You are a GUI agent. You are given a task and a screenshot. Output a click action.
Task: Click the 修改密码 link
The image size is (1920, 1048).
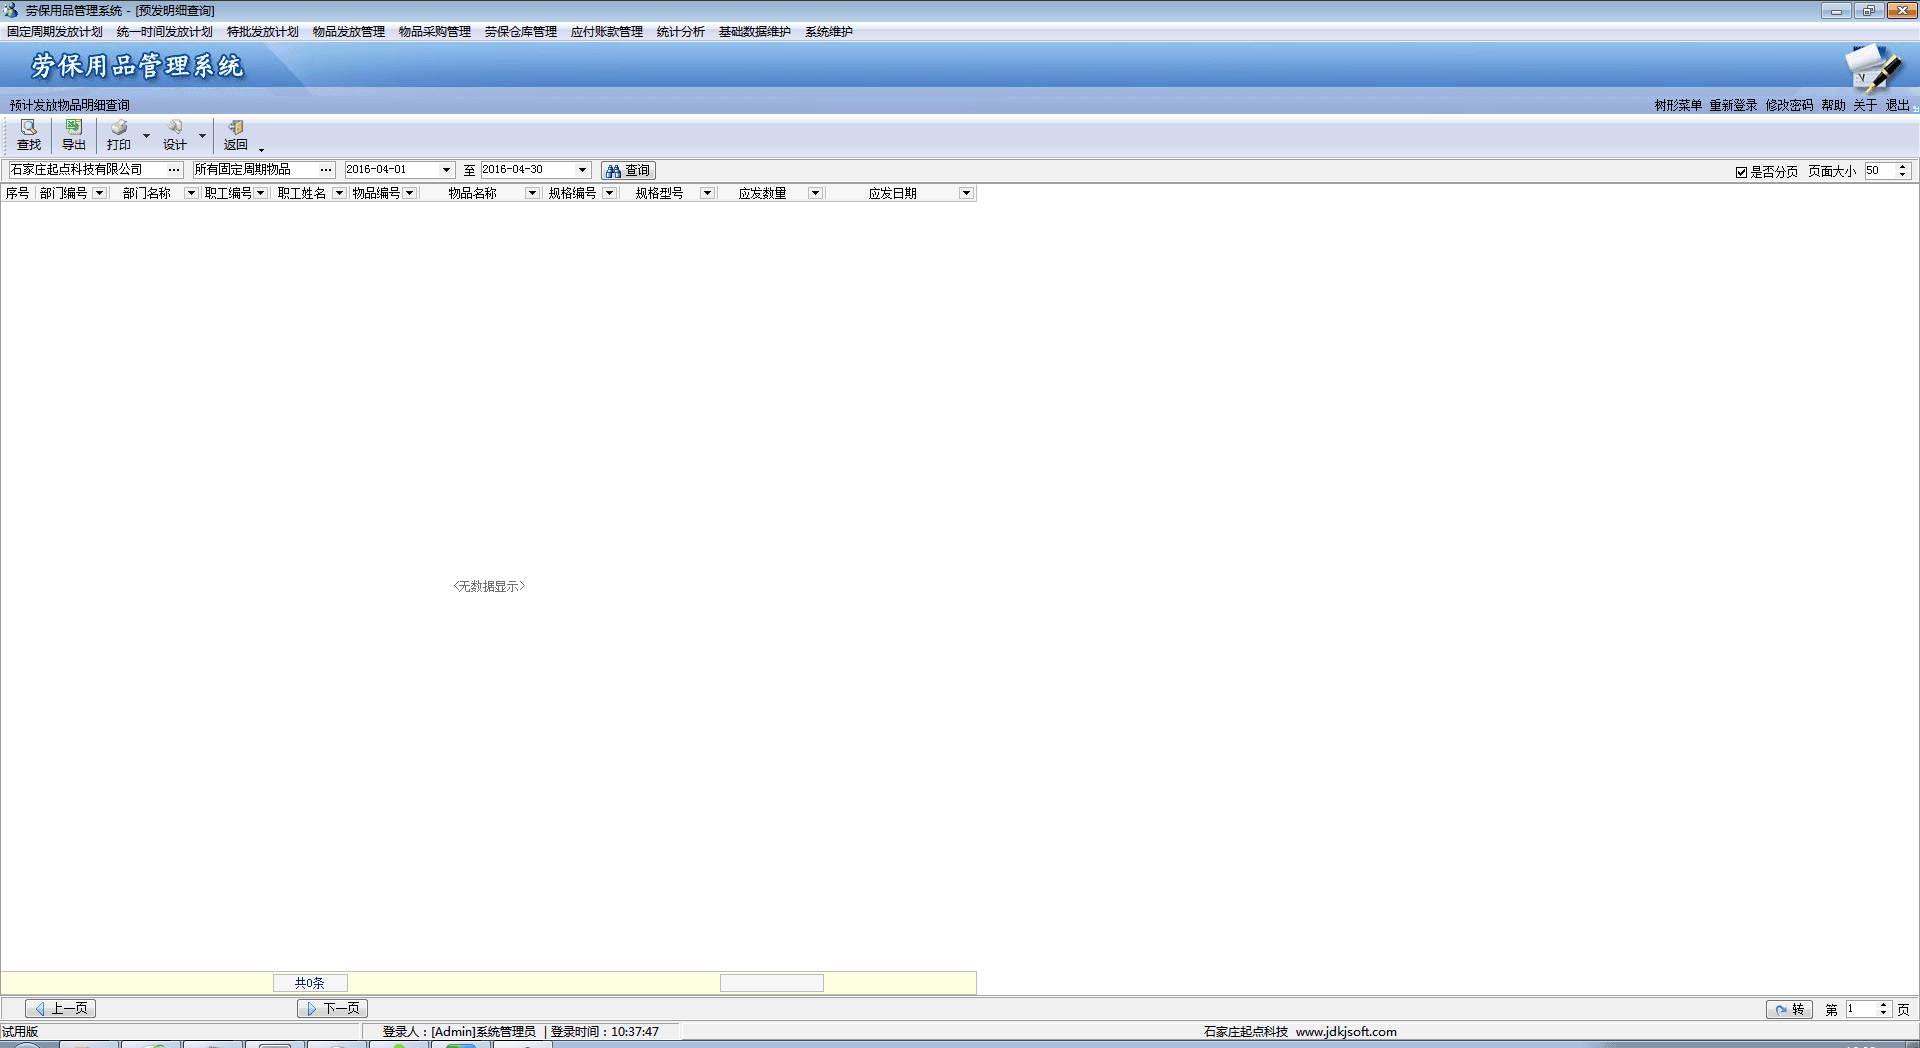pos(1789,105)
